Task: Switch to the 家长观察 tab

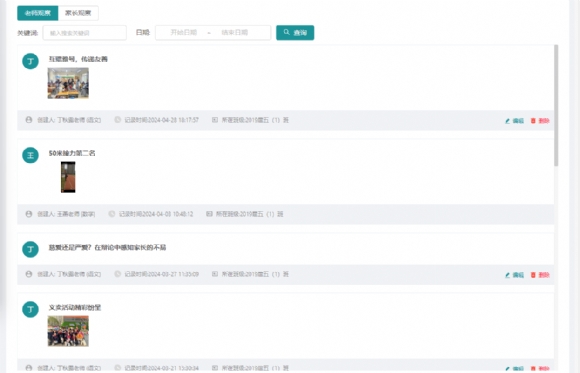Action: click(78, 13)
